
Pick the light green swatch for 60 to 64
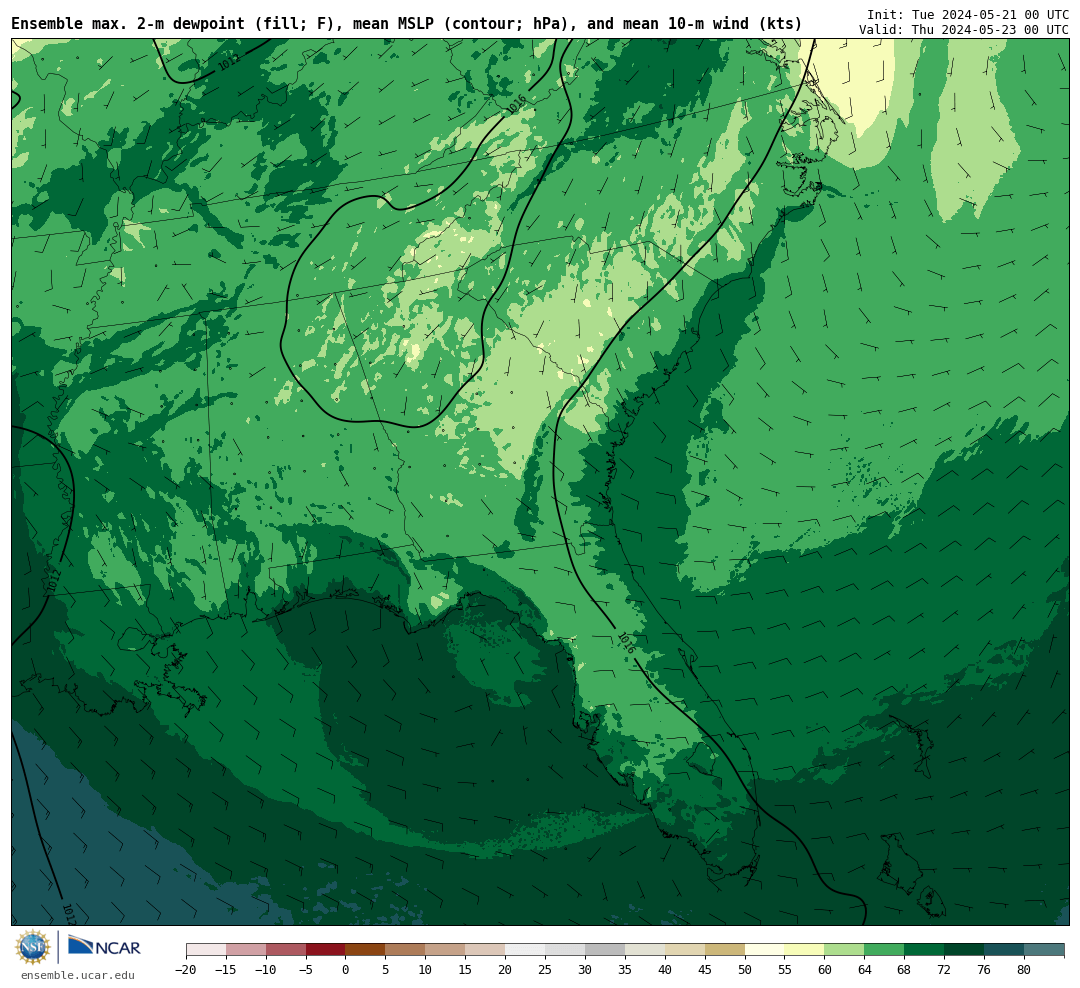click(x=845, y=950)
